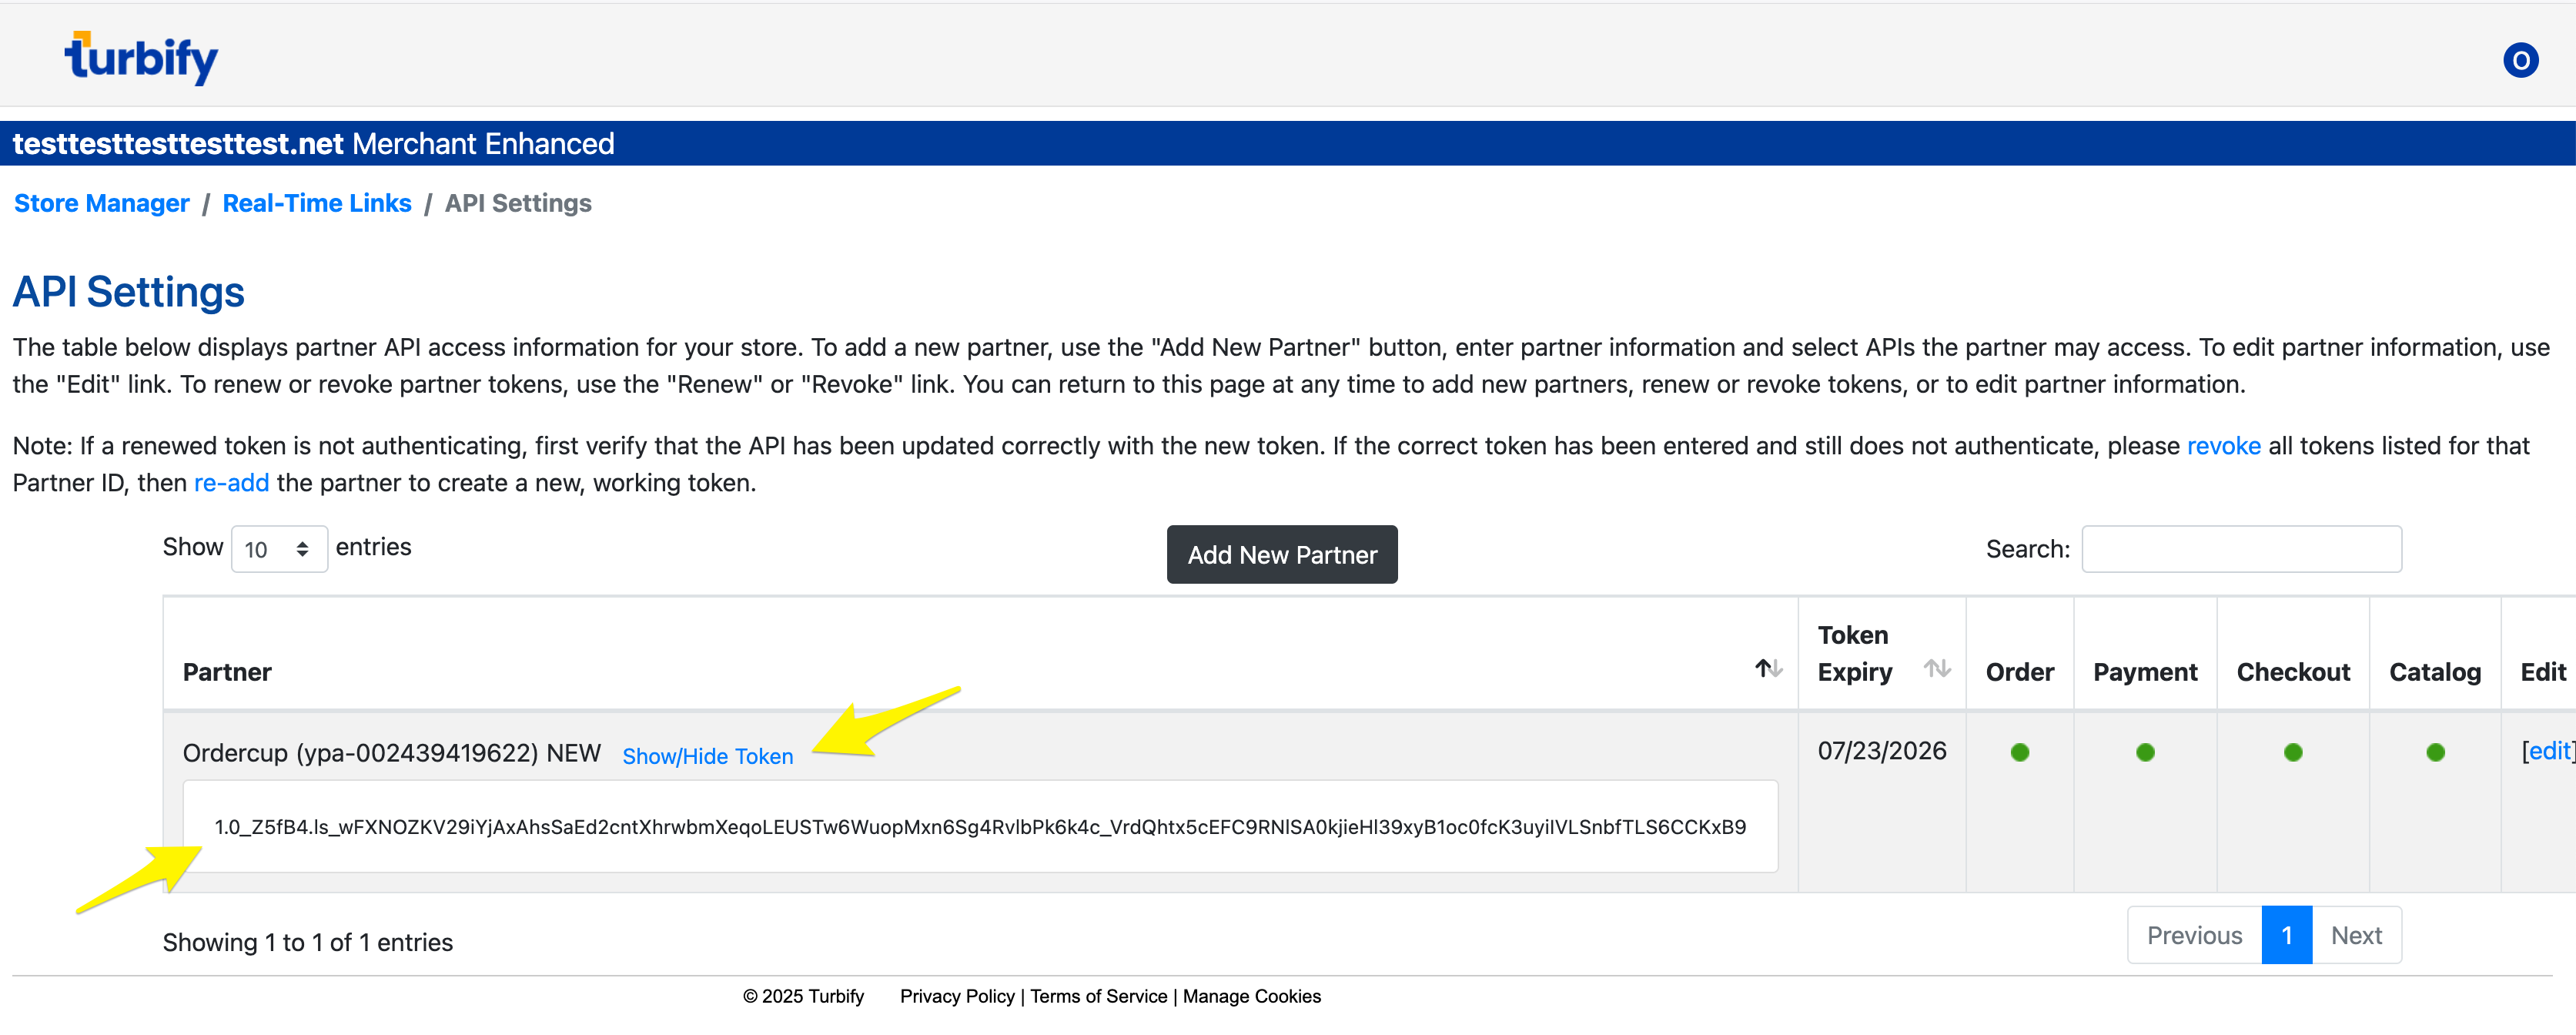Image resolution: width=2576 pixels, height=1035 pixels.
Task: Click the green Checkout status dot
Action: click(x=2292, y=752)
